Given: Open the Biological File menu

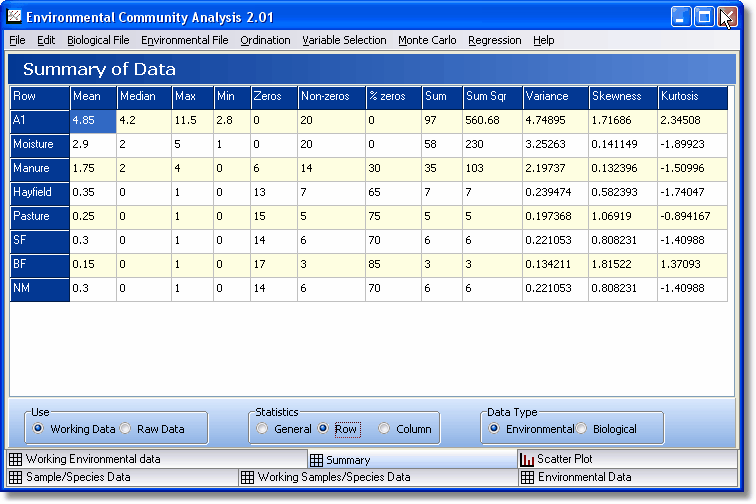Looking at the screenshot, I should point(98,41).
